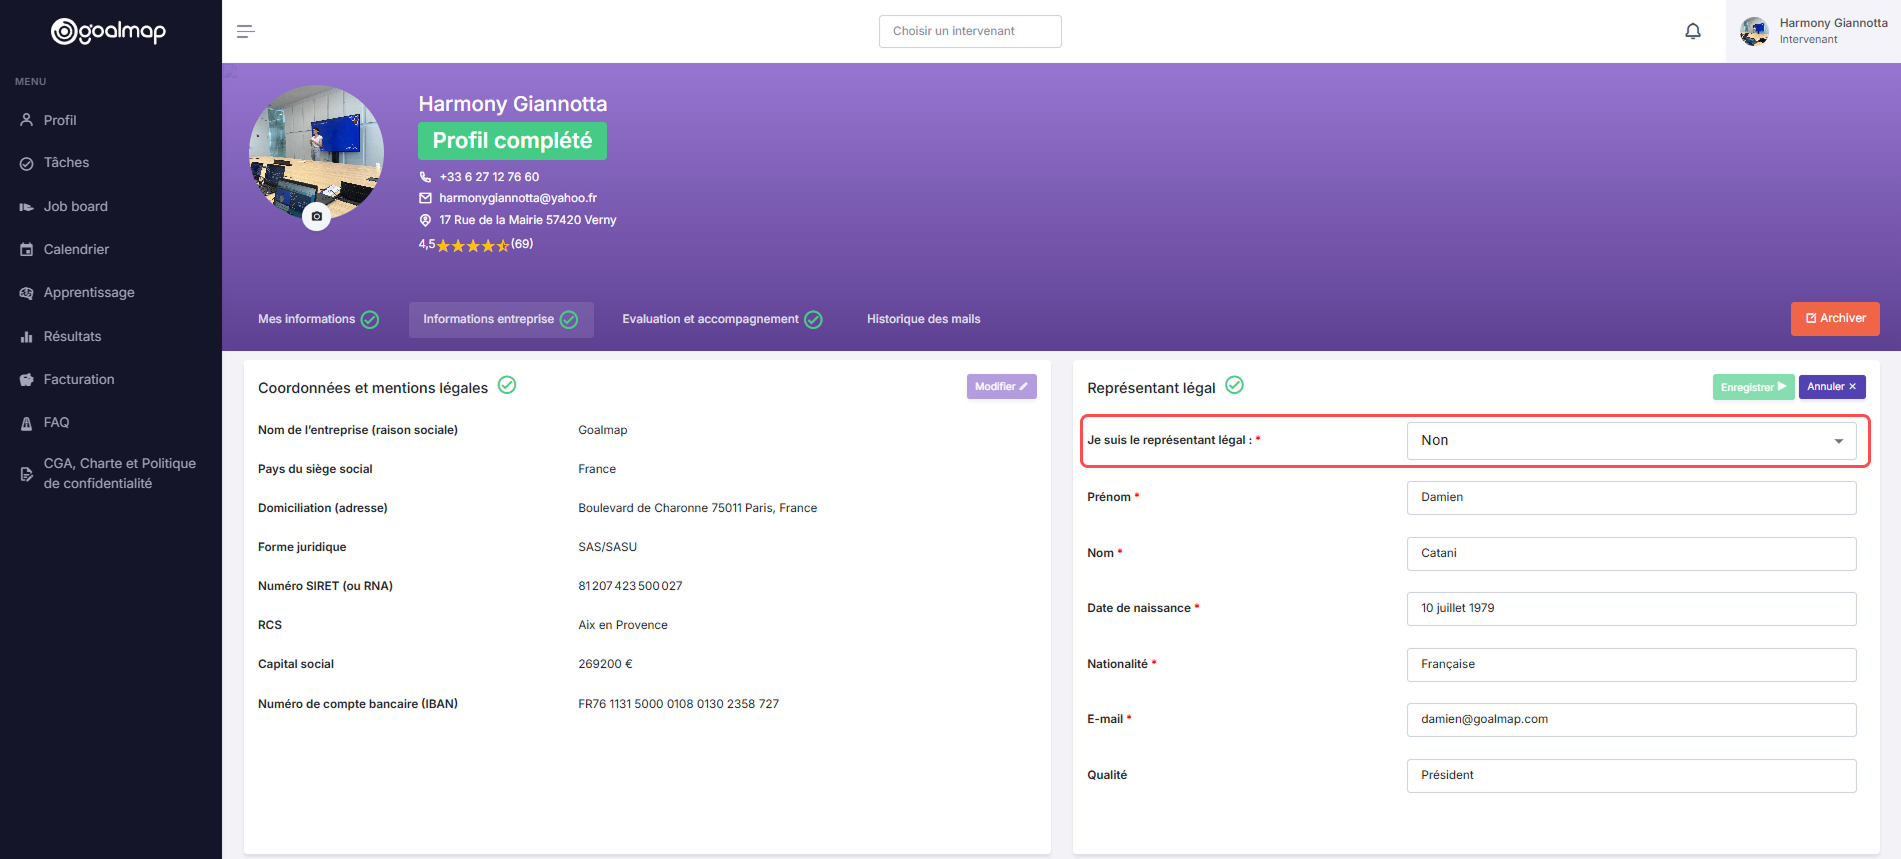Click check icon beside Représentant légal heading
This screenshot has height=859, width=1901.
pyautogui.click(x=1235, y=385)
